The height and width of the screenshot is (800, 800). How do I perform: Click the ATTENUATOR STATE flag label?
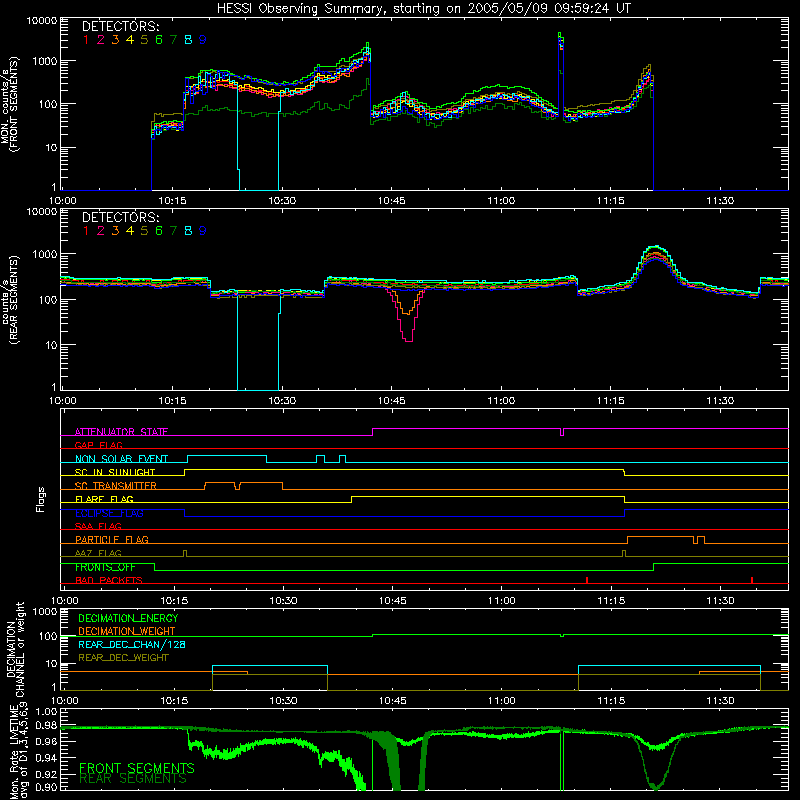(x=121, y=432)
